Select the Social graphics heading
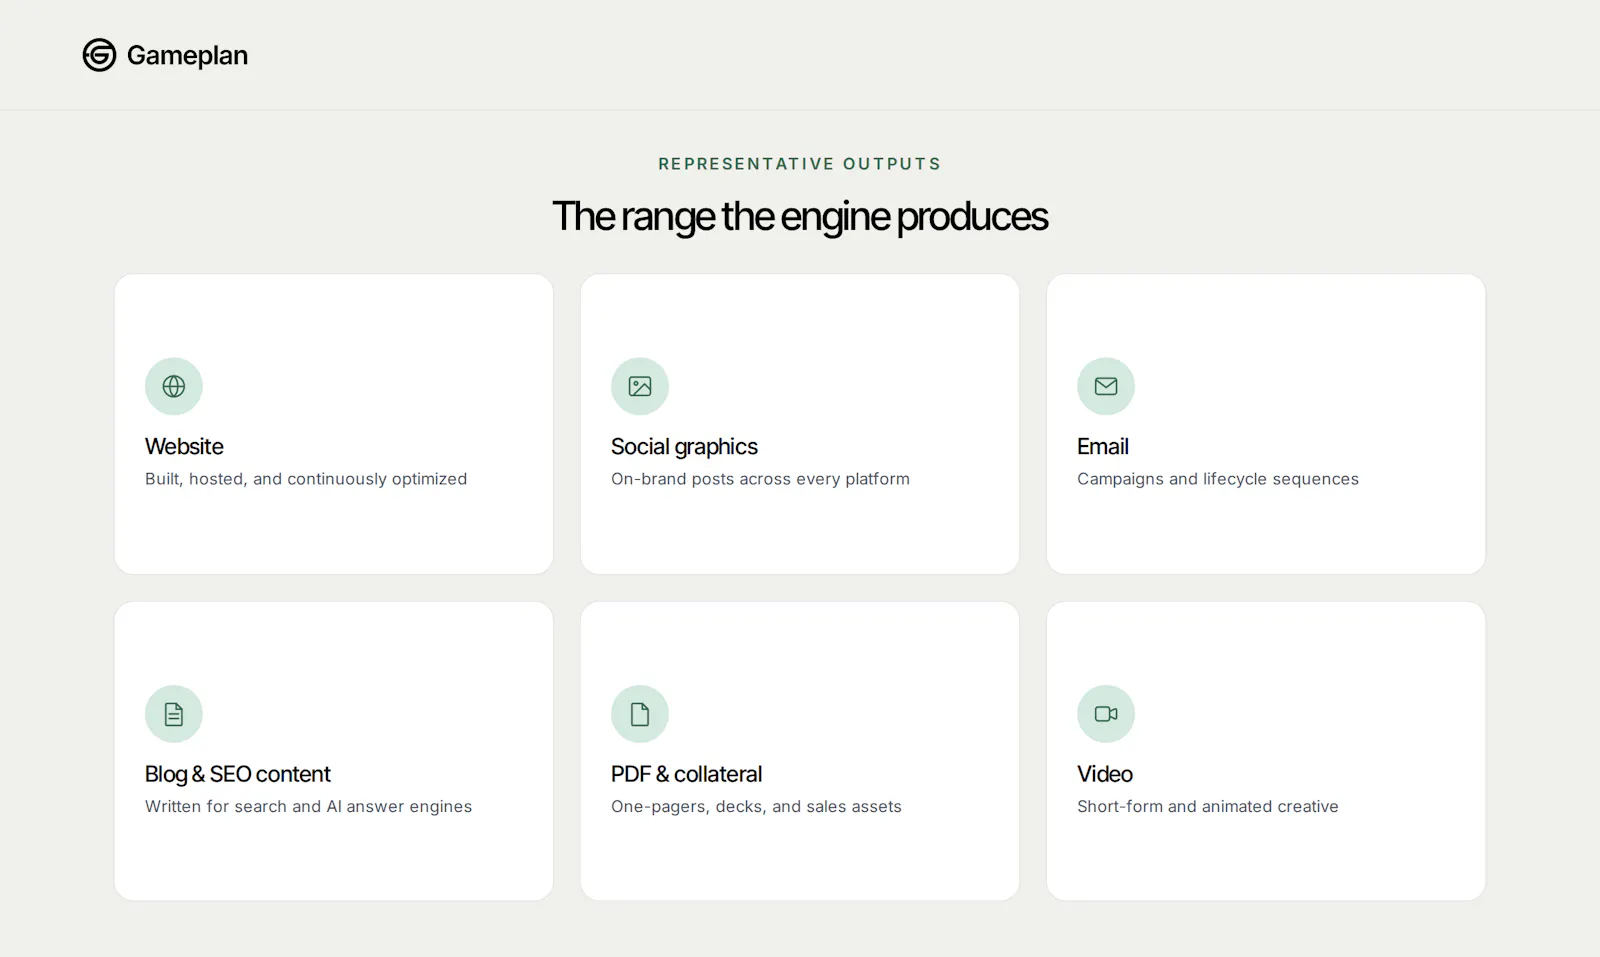This screenshot has height=957, width=1600. (684, 447)
